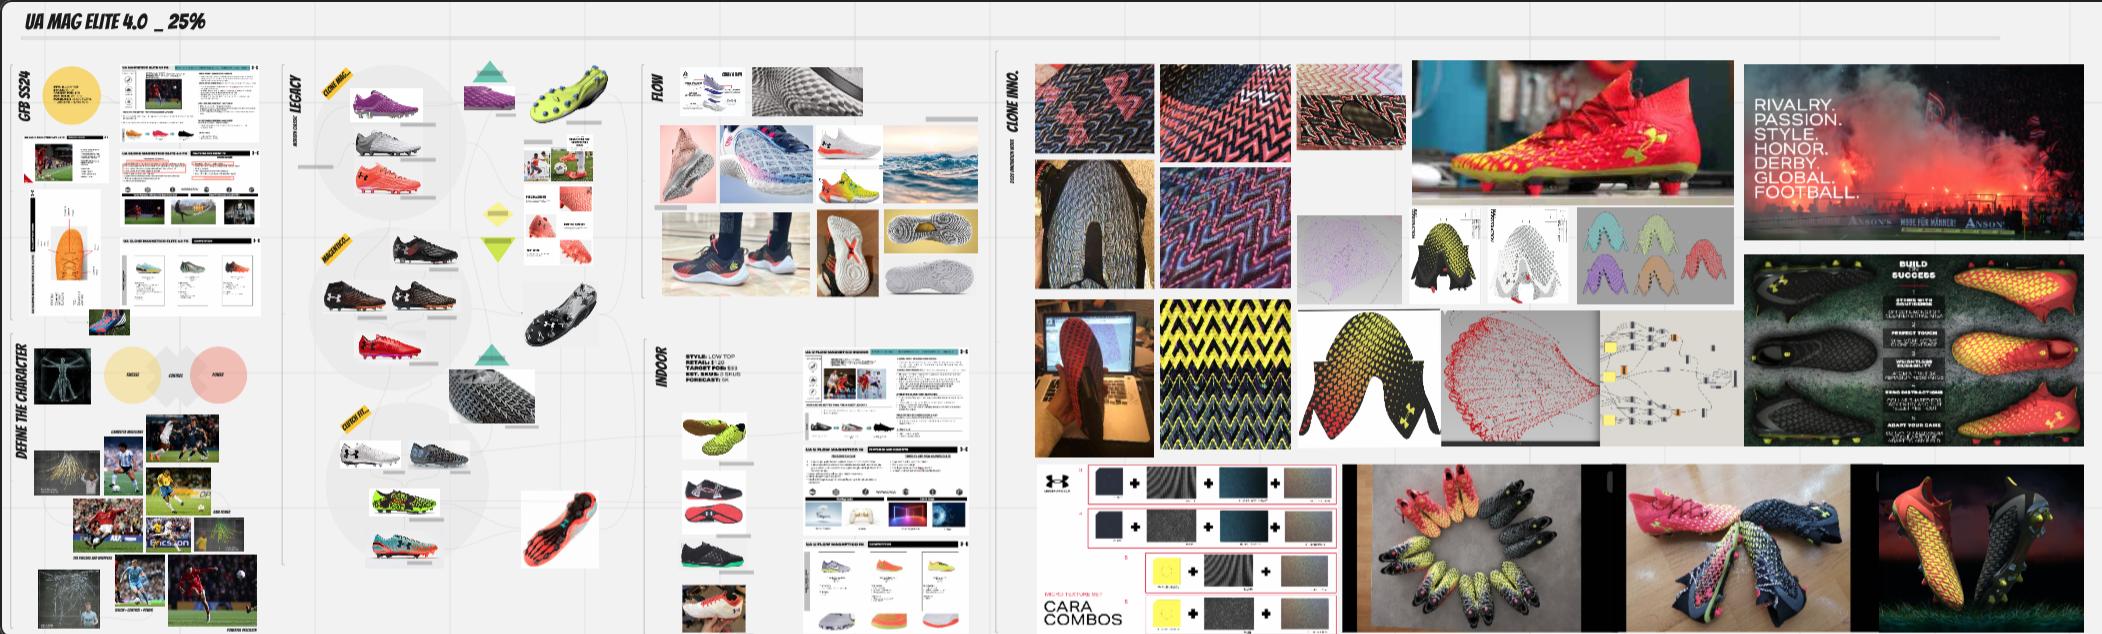Select the Maradona Argentina player photo
Image resolution: width=2102 pixels, height=634 pixels.
point(123,464)
